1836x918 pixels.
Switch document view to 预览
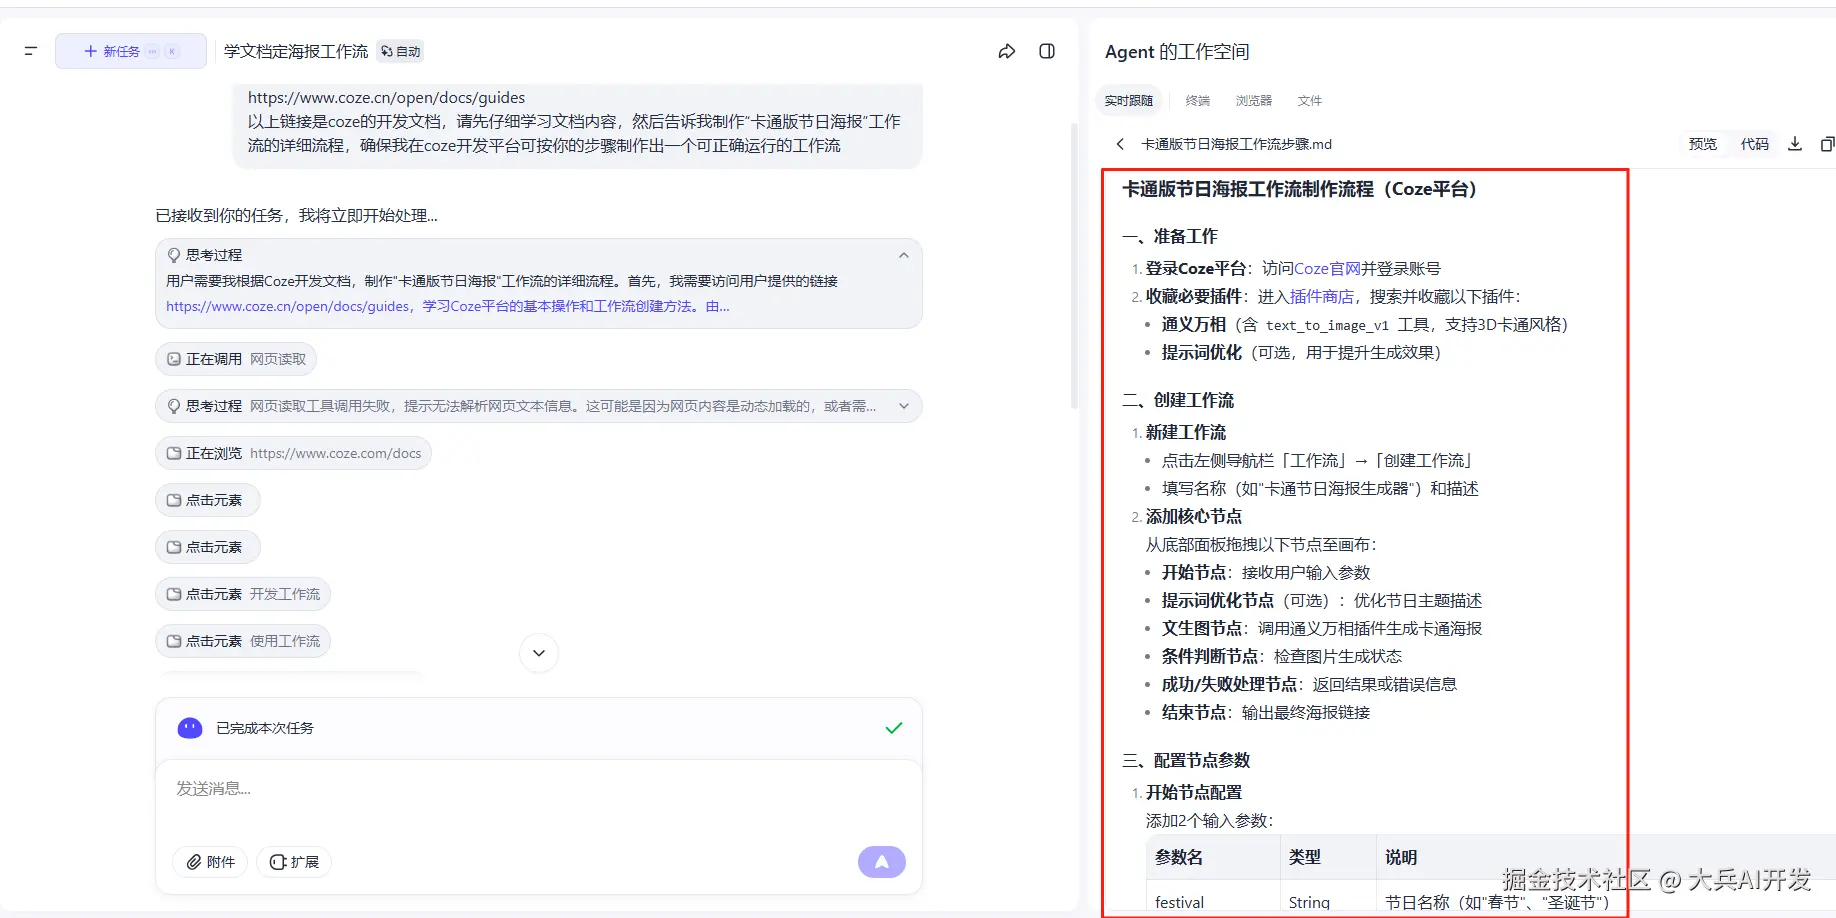(1702, 144)
